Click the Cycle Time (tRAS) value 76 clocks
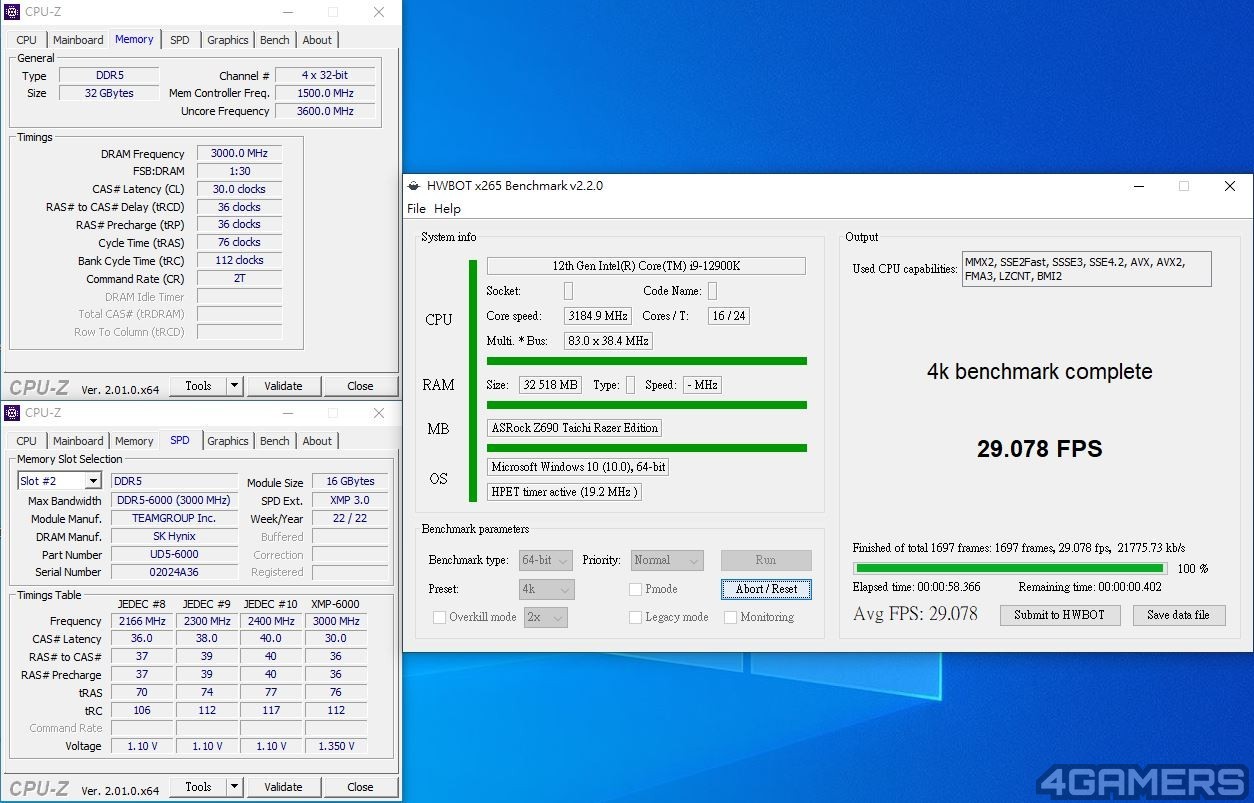 [239, 243]
